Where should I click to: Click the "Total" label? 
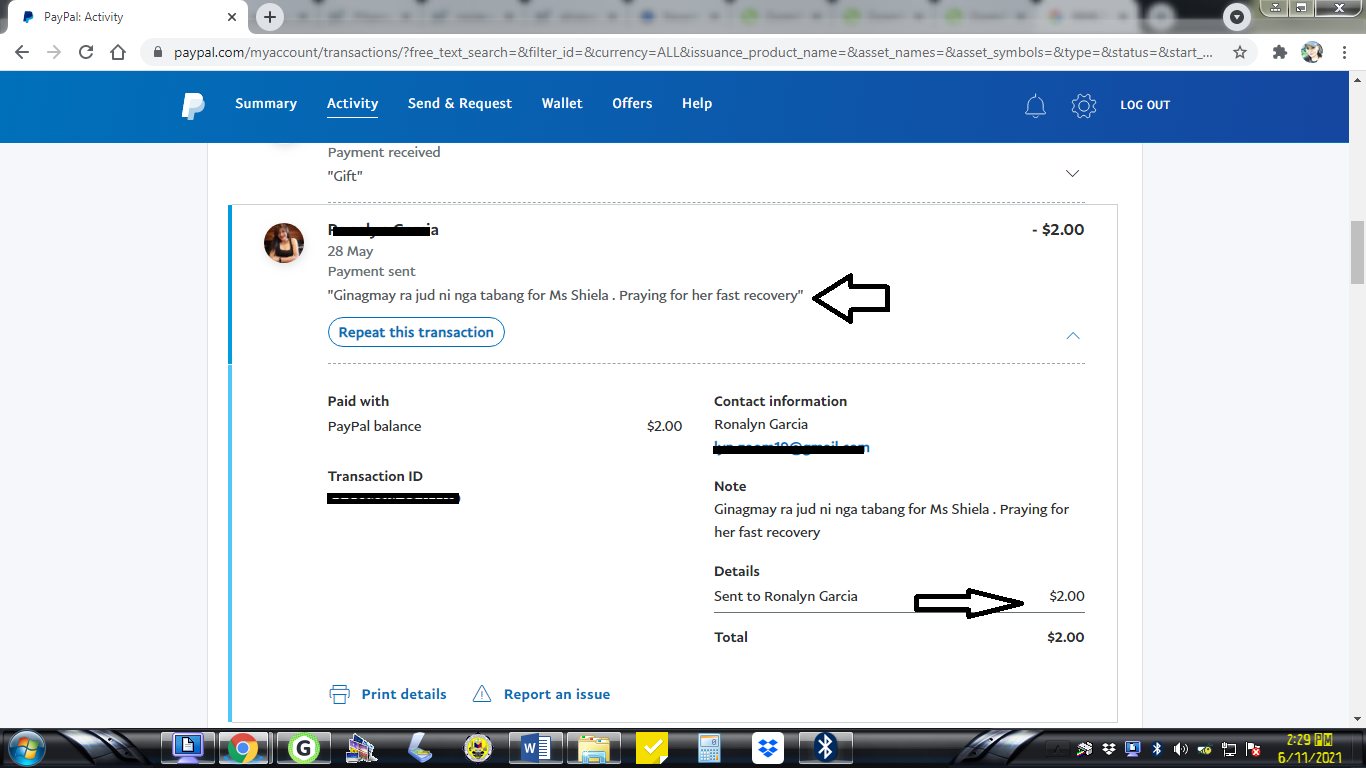[x=731, y=637]
